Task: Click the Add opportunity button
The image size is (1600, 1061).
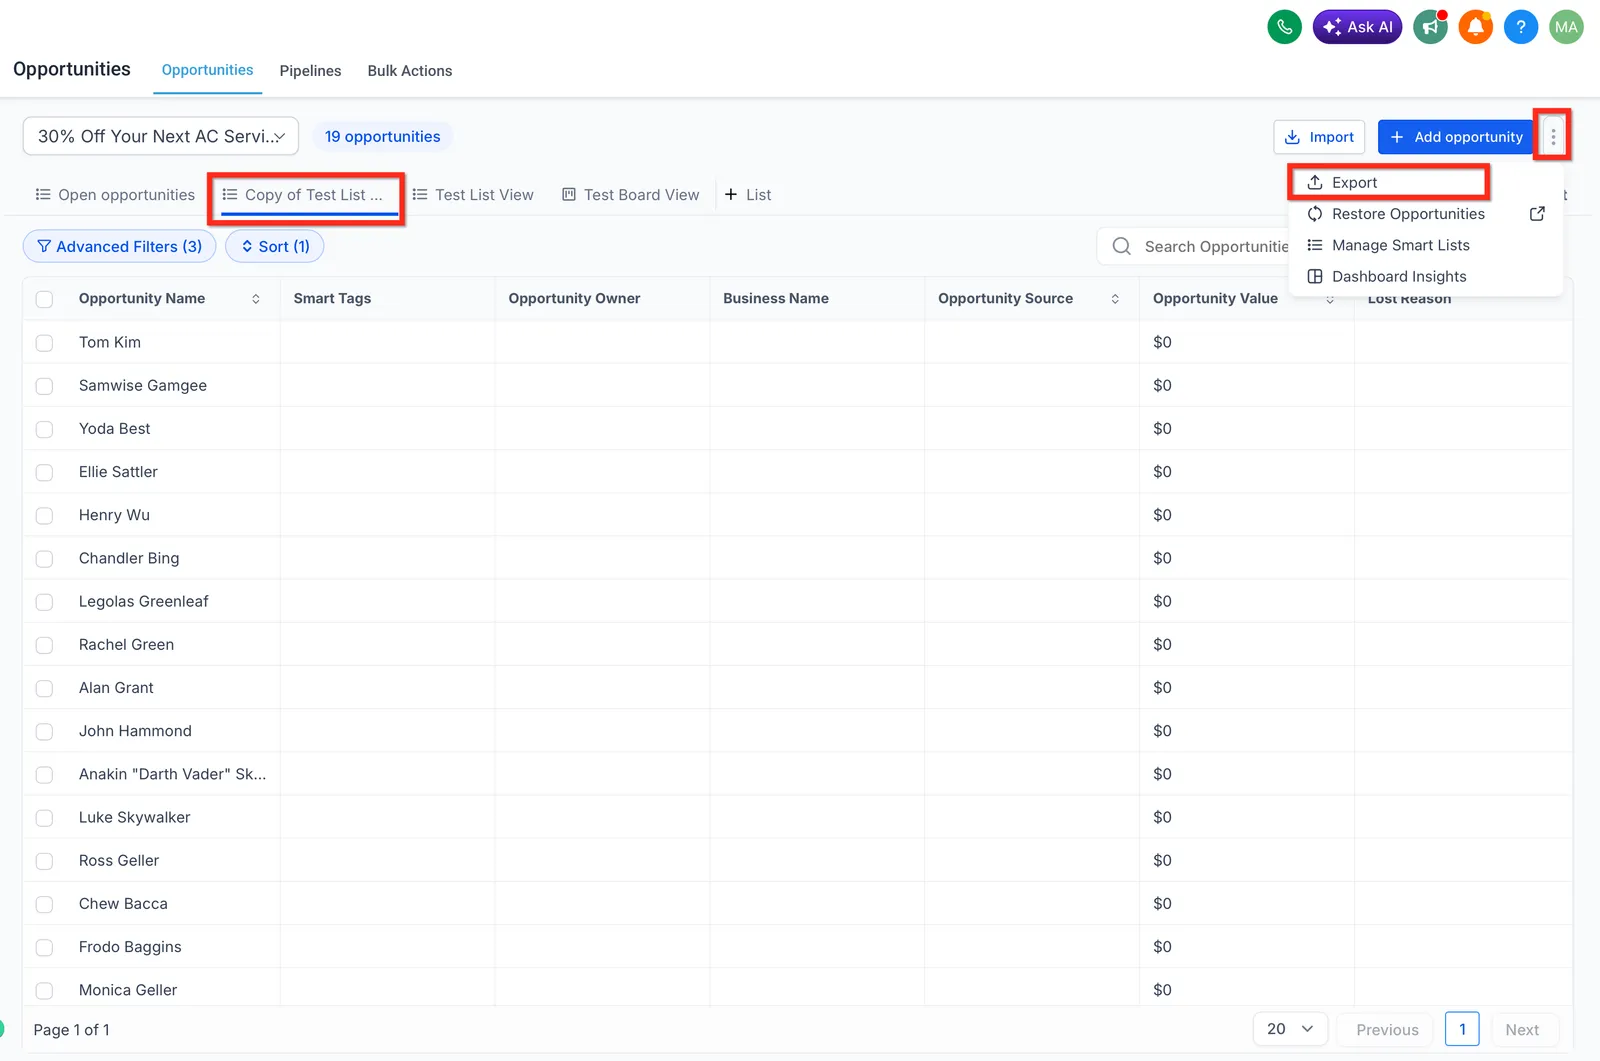Action: tap(1456, 137)
